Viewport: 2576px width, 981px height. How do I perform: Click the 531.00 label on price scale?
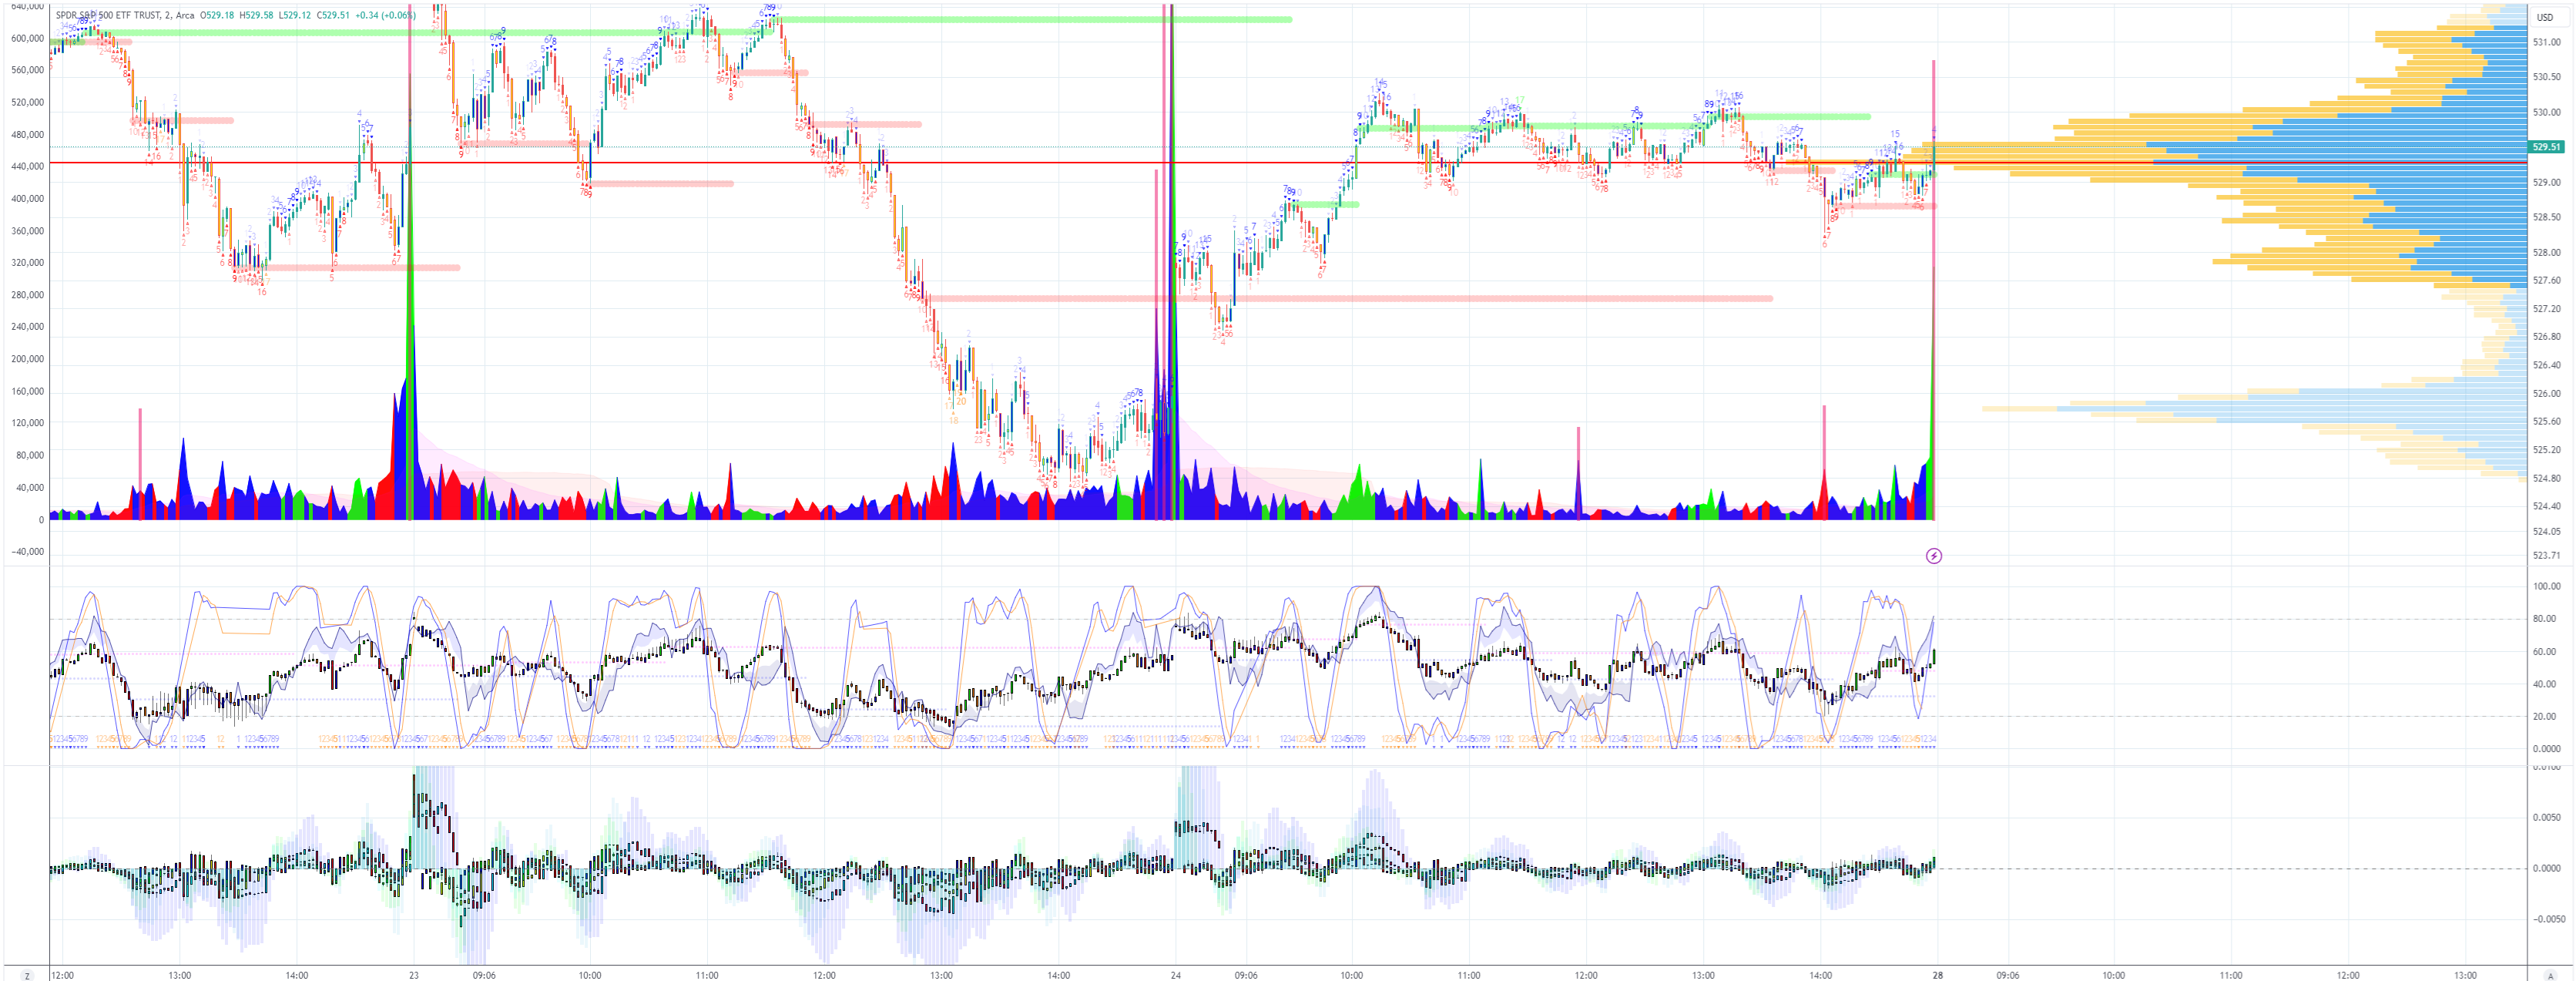point(2546,42)
